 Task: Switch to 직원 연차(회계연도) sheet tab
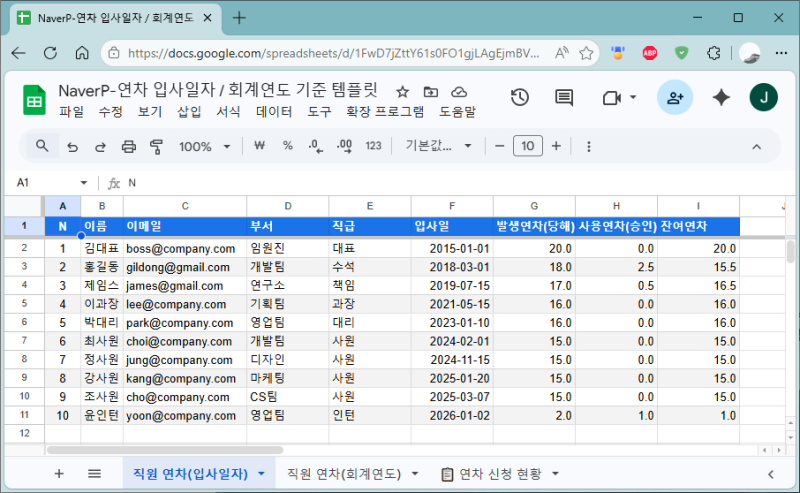click(x=344, y=474)
